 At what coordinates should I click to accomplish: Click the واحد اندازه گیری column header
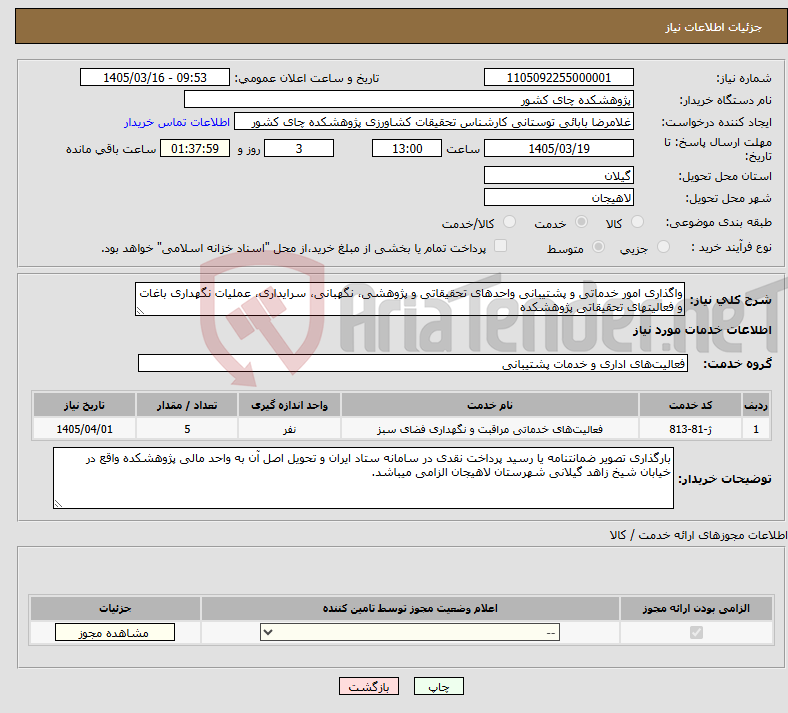point(289,405)
